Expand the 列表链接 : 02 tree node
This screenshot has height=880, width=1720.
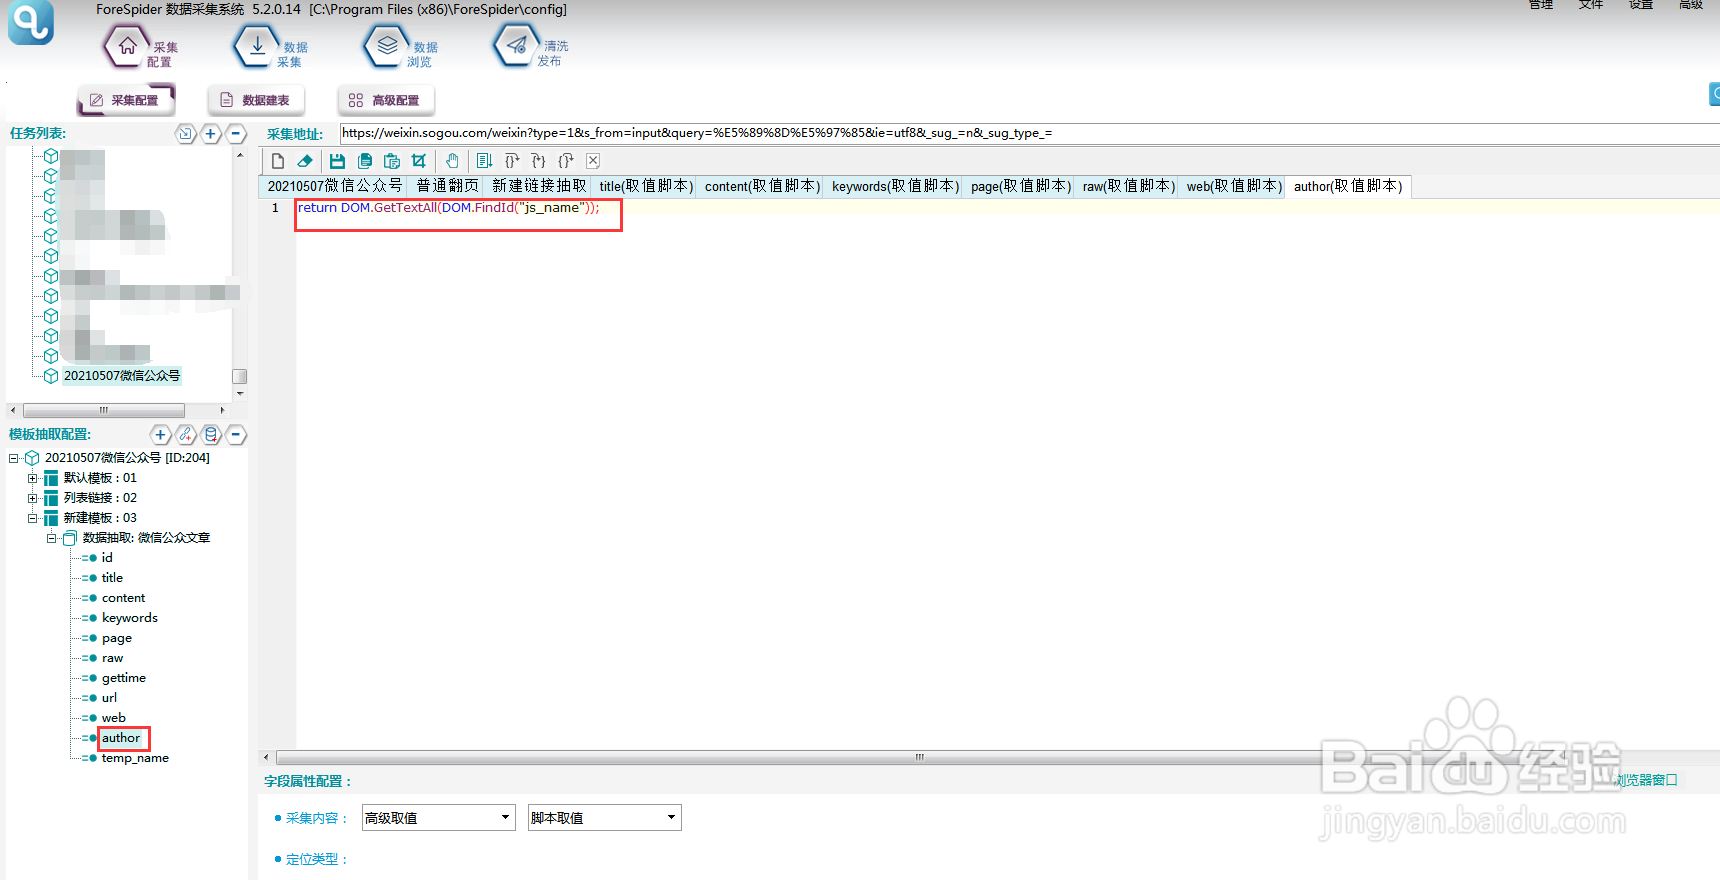click(32, 498)
